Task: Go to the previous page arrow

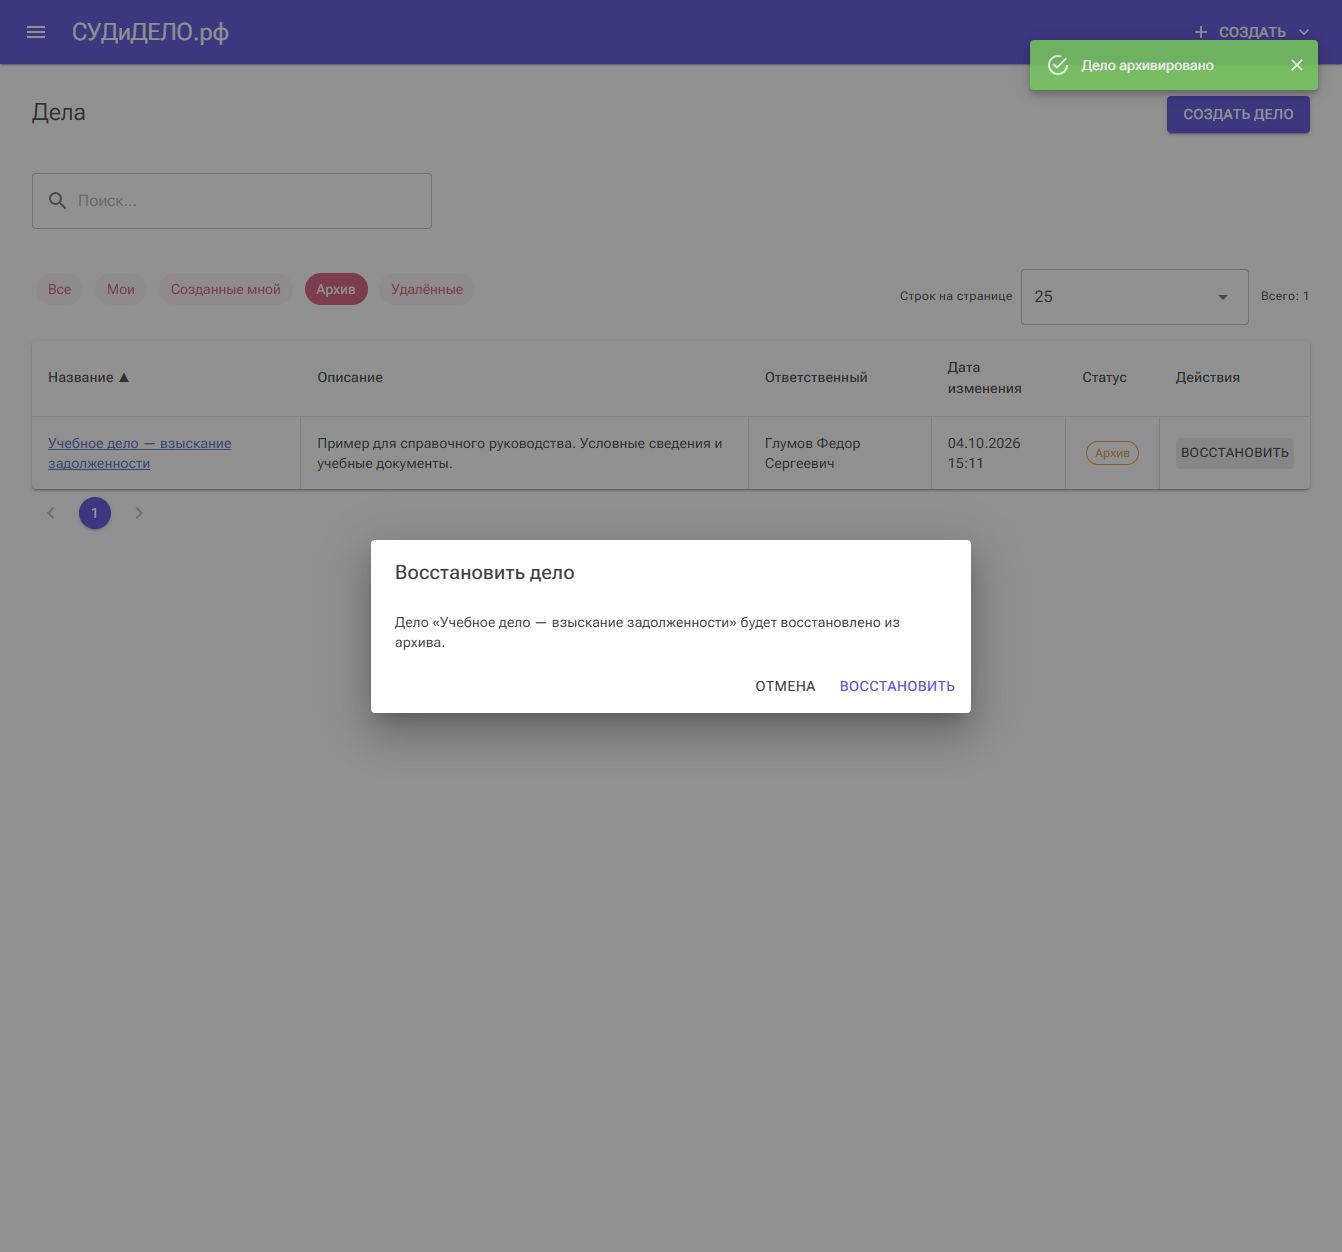Action: pyautogui.click(x=51, y=513)
